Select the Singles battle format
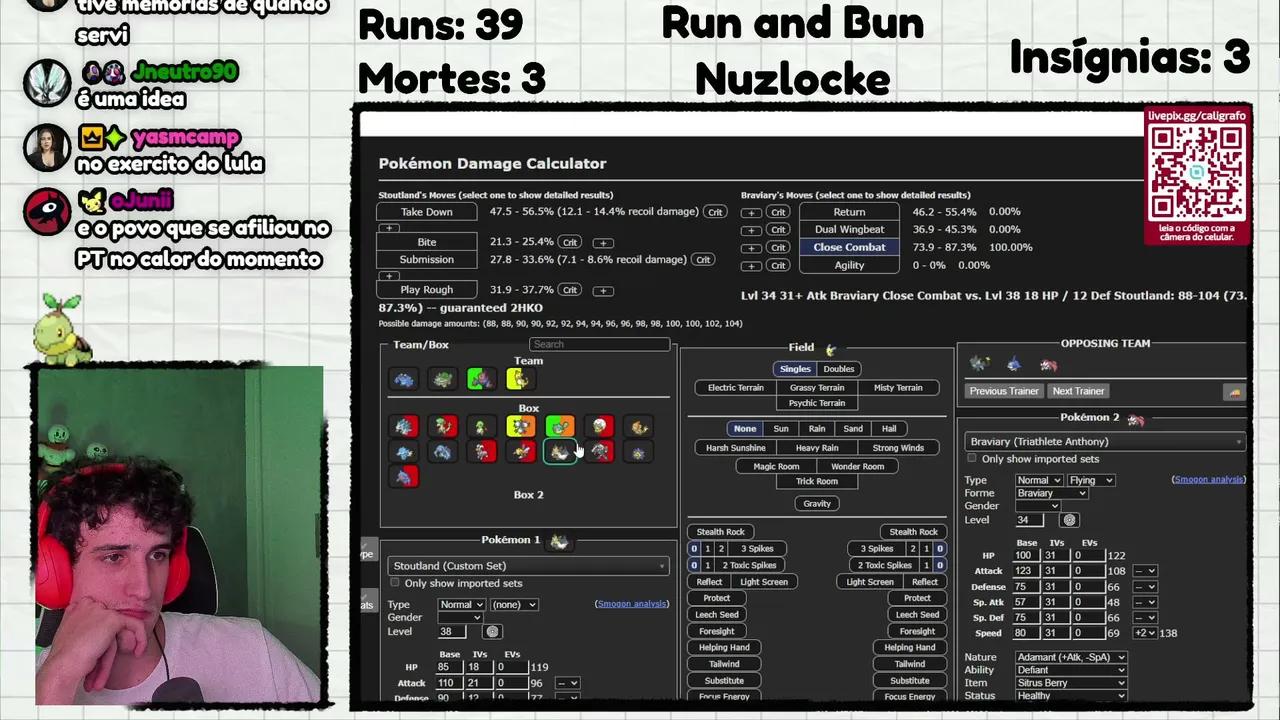Image resolution: width=1280 pixels, height=720 pixels. pos(795,369)
